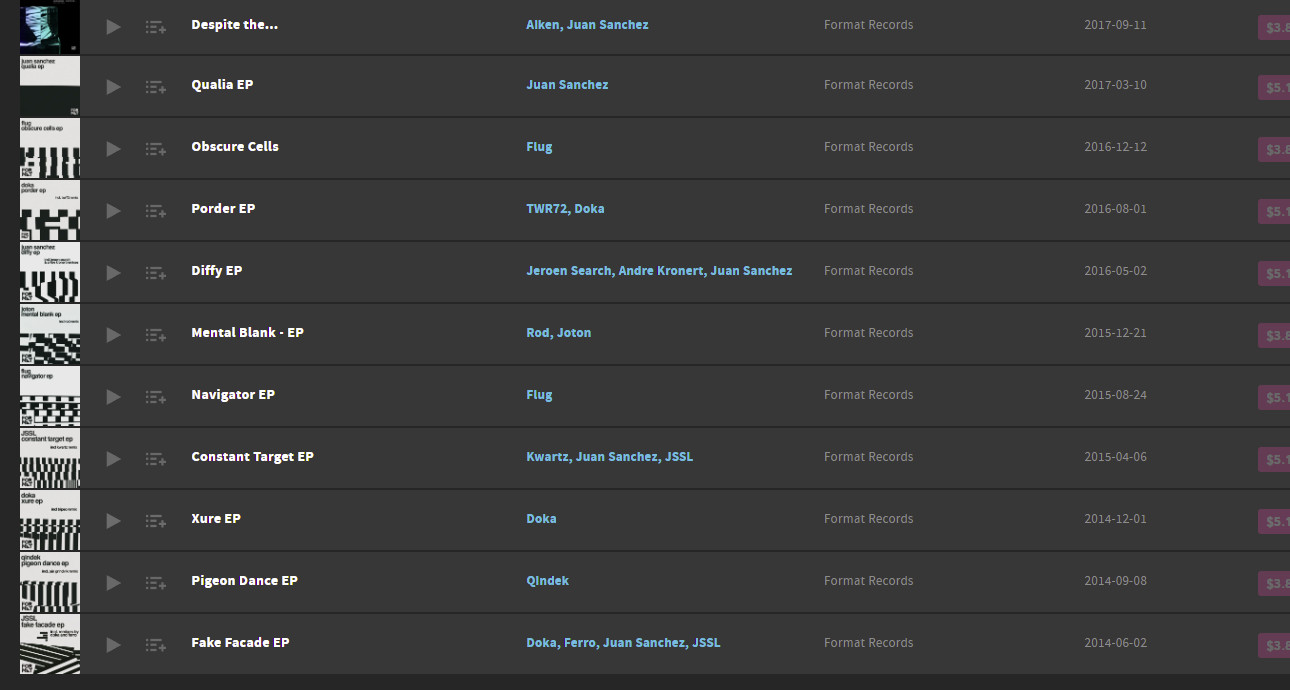Play the Fake Facade EP release
This screenshot has height=690, width=1290.
pos(113,645)
